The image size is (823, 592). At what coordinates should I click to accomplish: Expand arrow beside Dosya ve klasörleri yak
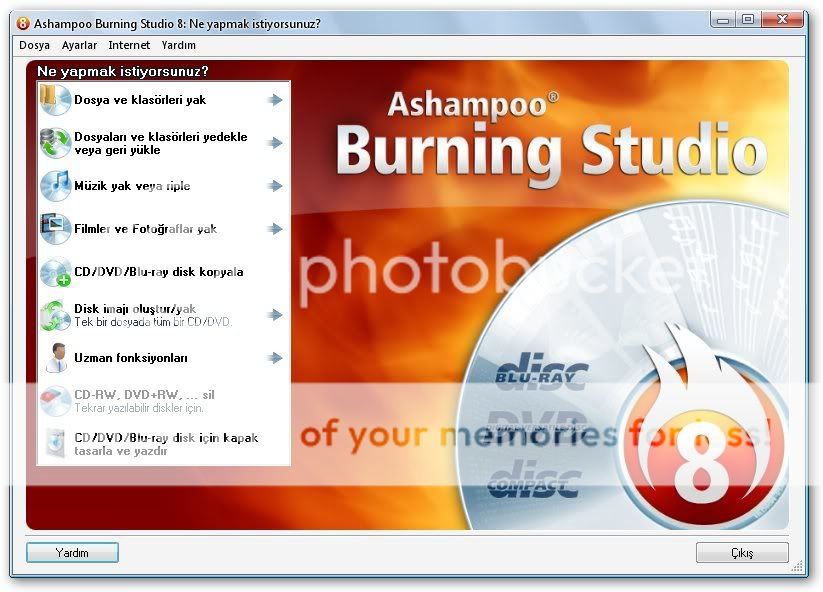[x=275, y=100]
